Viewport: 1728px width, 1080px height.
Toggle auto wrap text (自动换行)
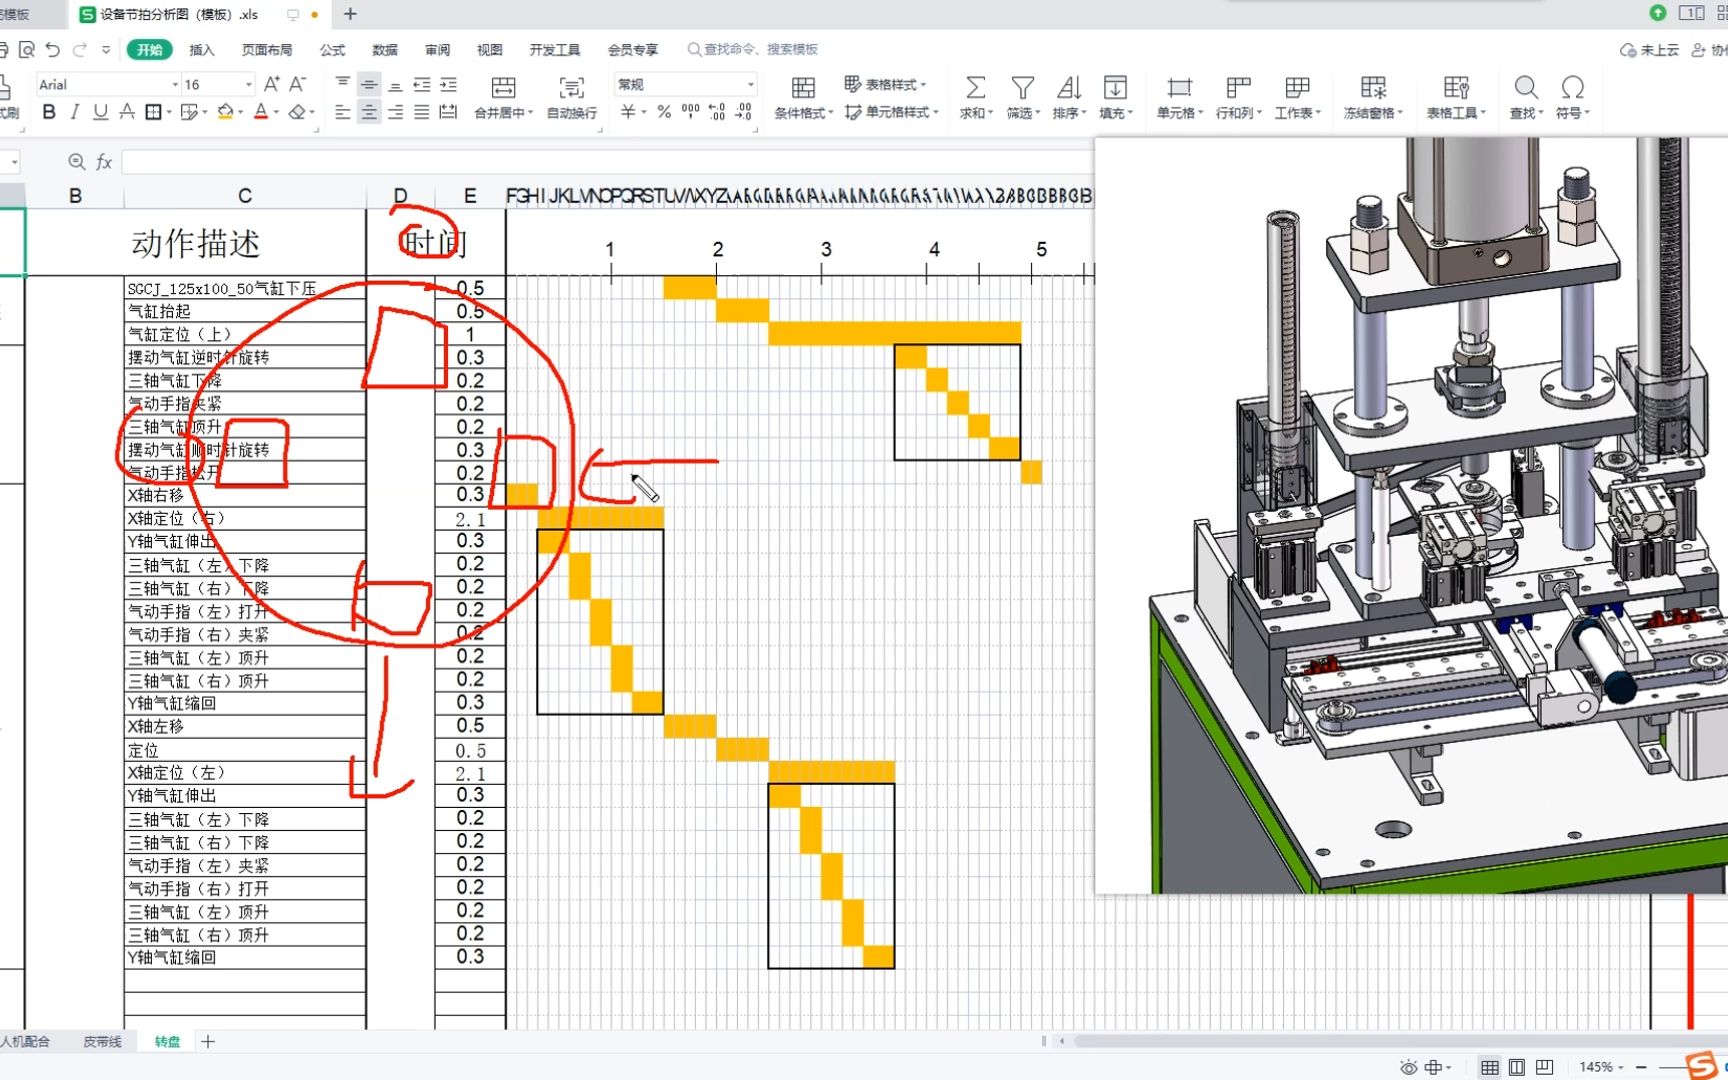[572, 99]
